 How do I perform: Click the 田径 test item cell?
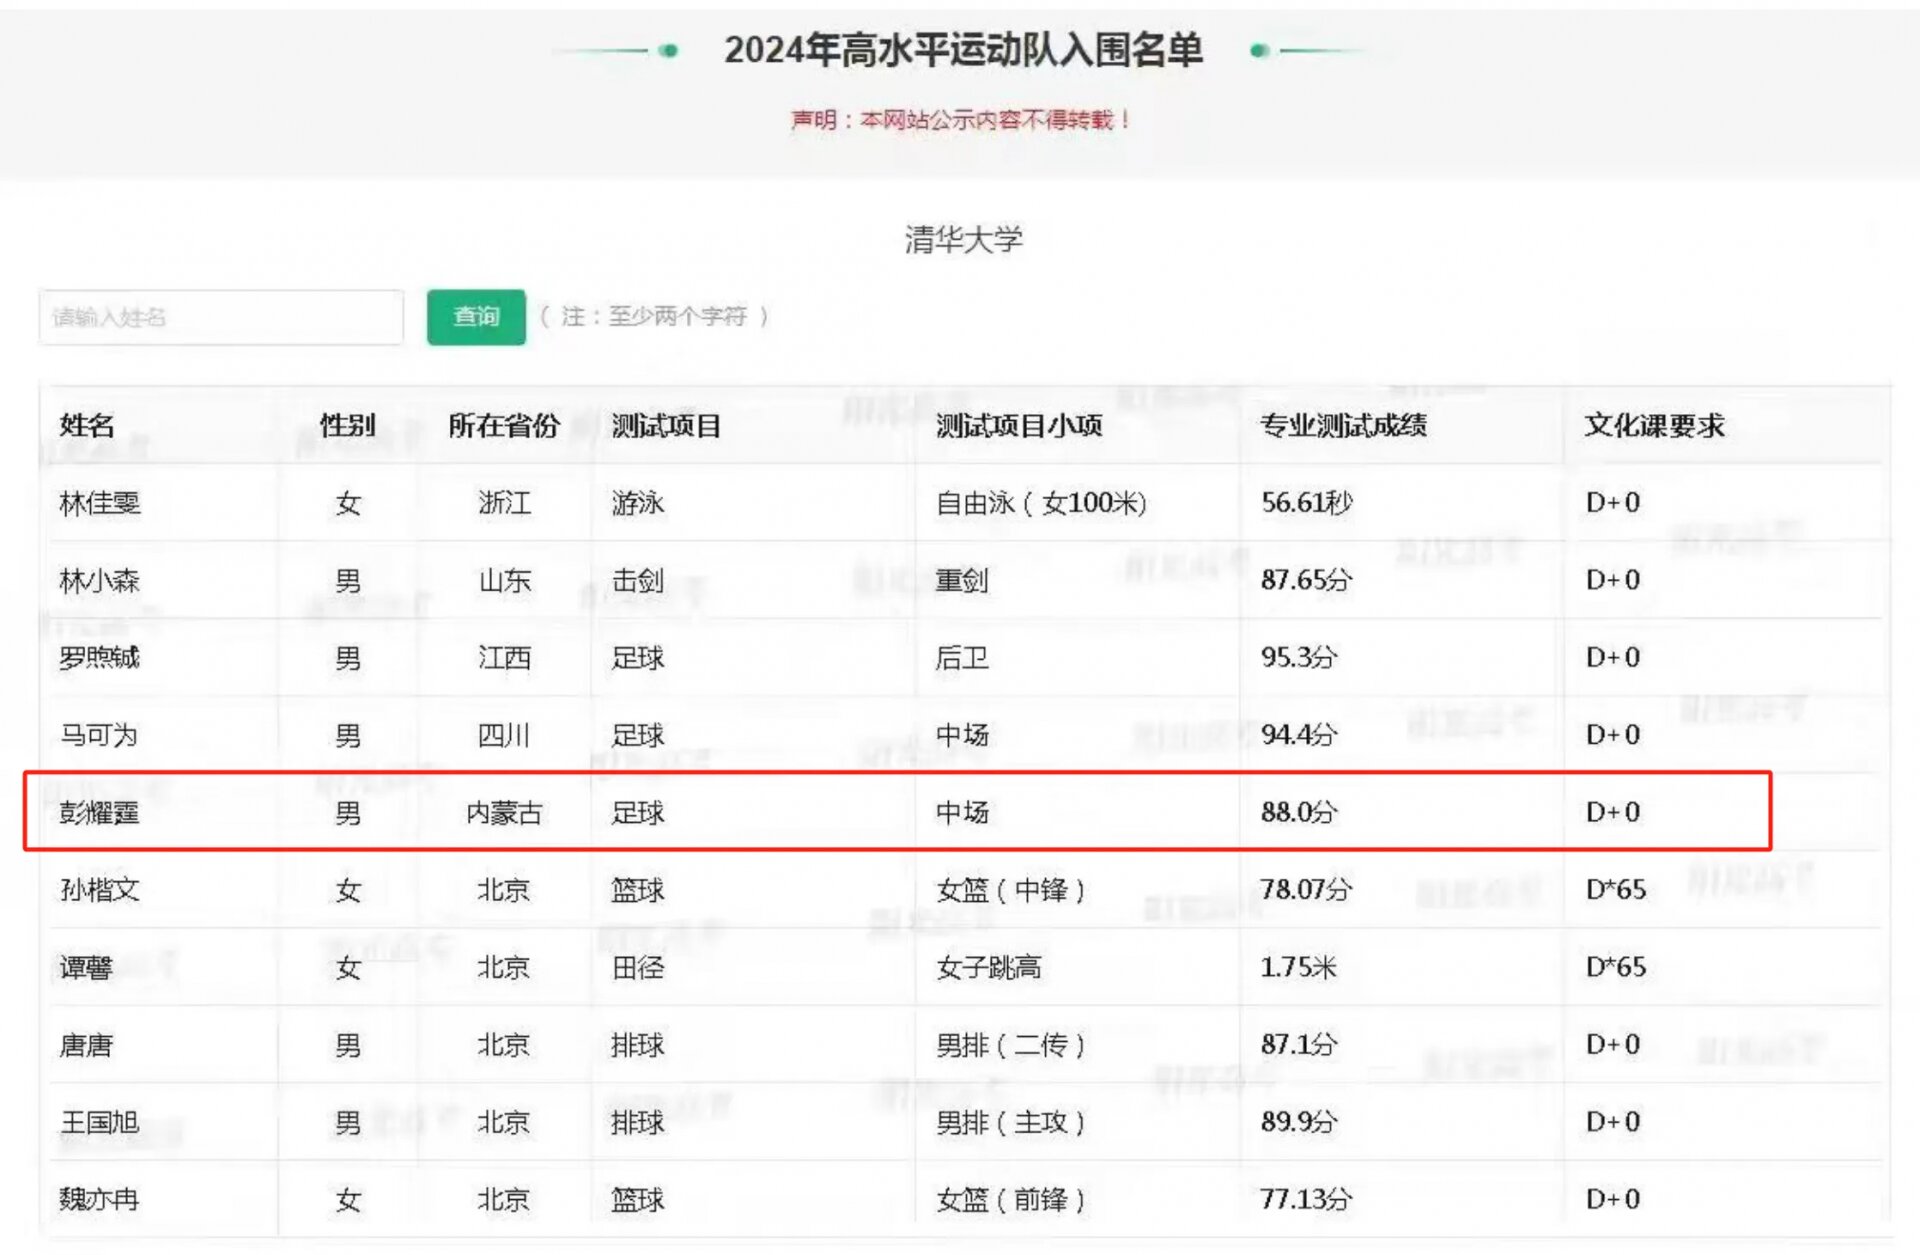coord(638,968)
